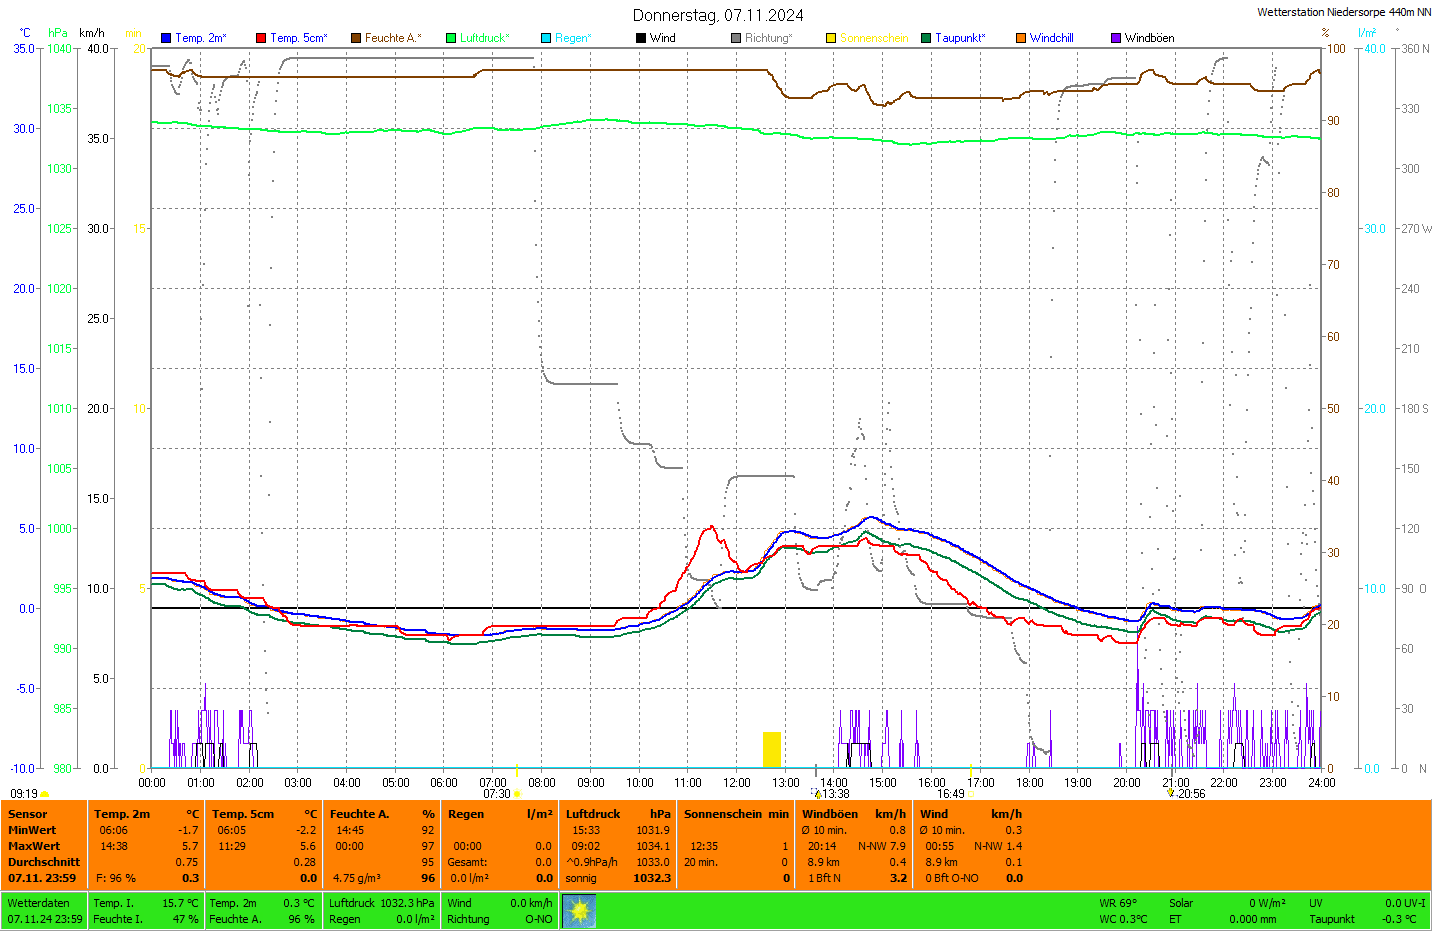1432x931 pixels.
Task: Click the Wetterstation Niedersorpe 440m NN label
Action: tap(1343, 12)
